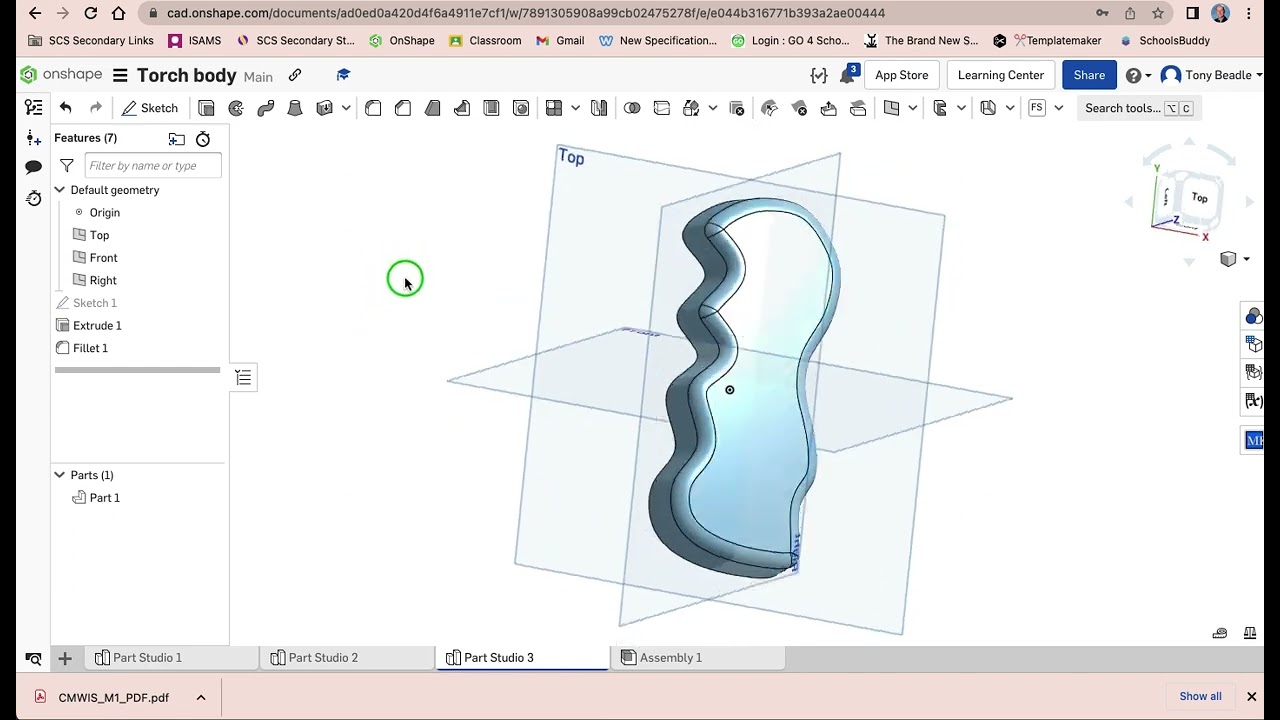Select the Chamfer tool
This screenshot has width=1280, height=720.
tap(403, 108)
